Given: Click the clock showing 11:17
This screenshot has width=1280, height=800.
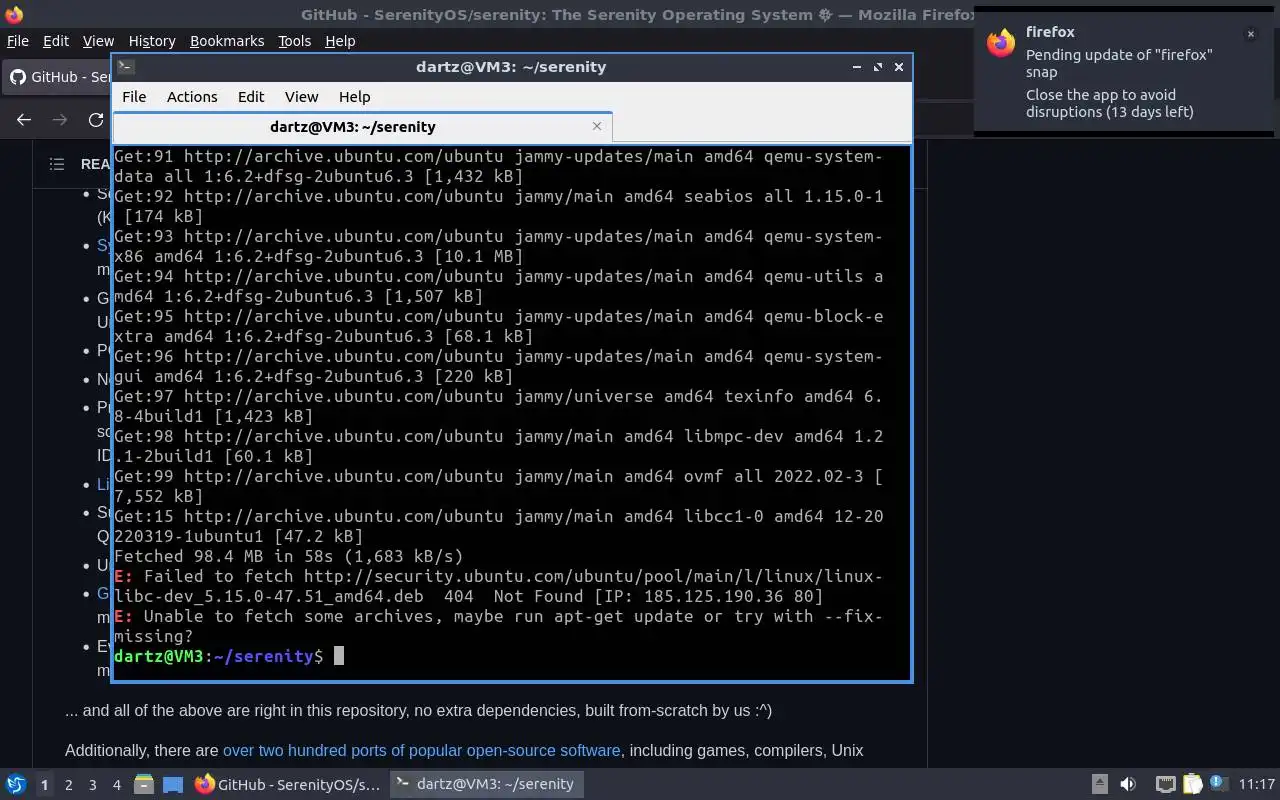Looking at the screenshot, I should (1256, 784).
